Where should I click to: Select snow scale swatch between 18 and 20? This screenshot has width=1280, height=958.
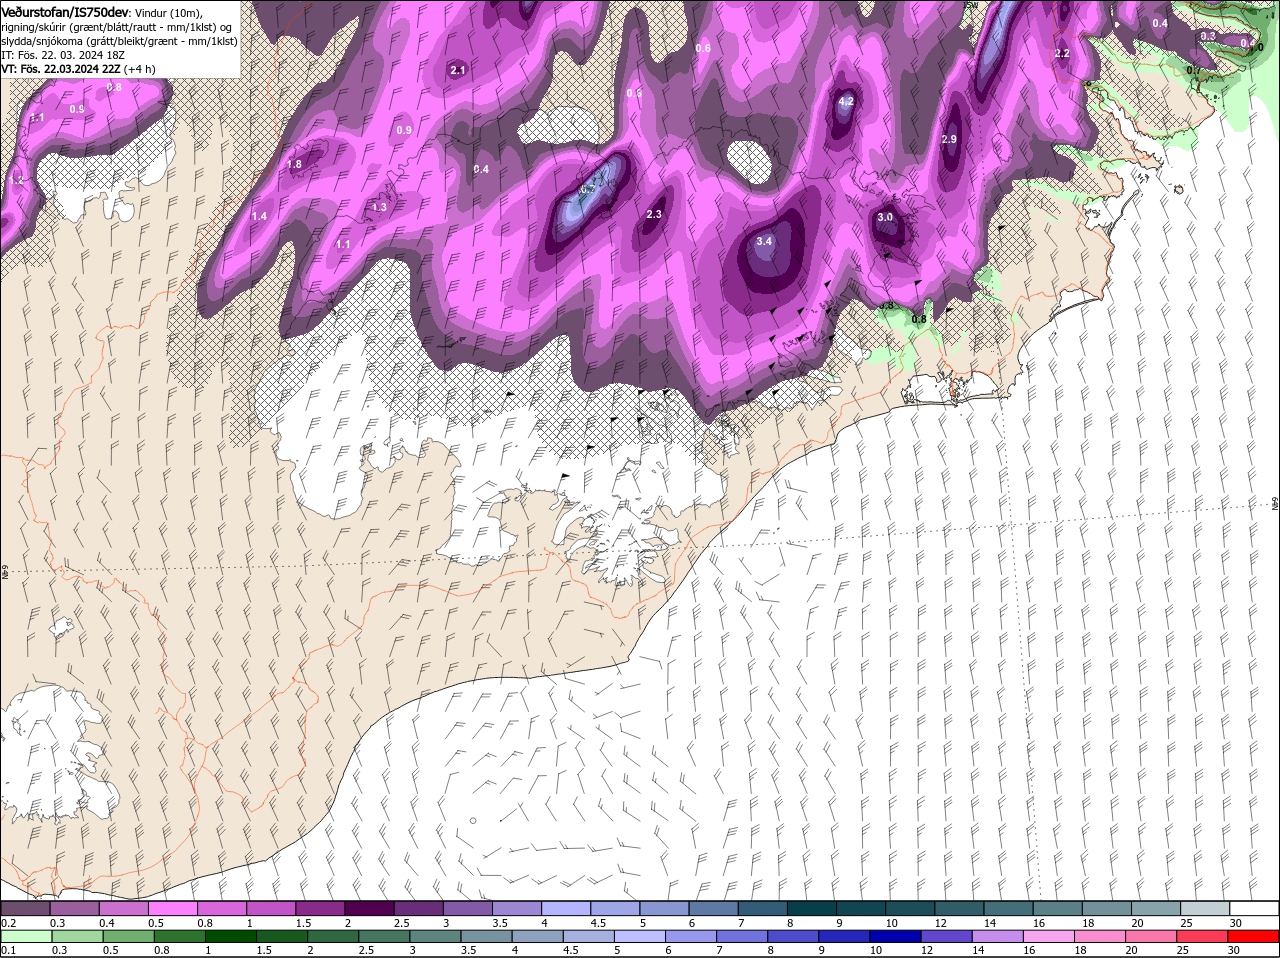tap(1107, 908)
